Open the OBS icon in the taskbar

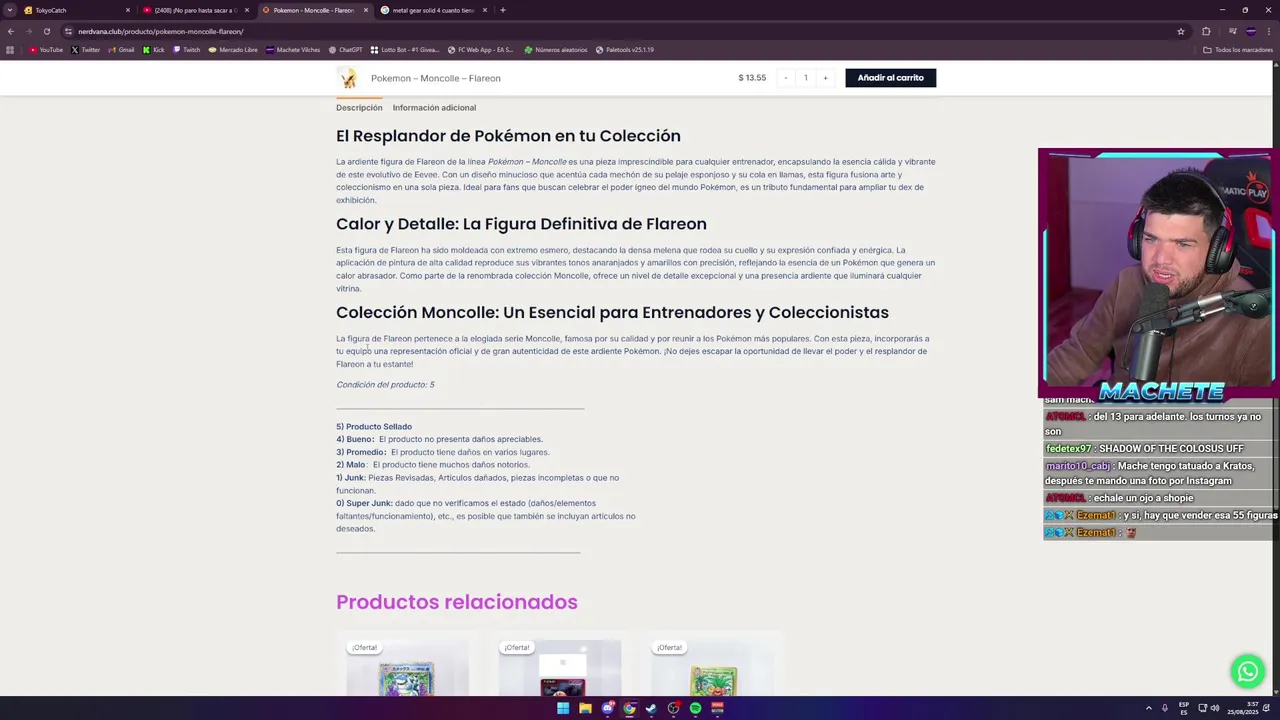point(673,708)
